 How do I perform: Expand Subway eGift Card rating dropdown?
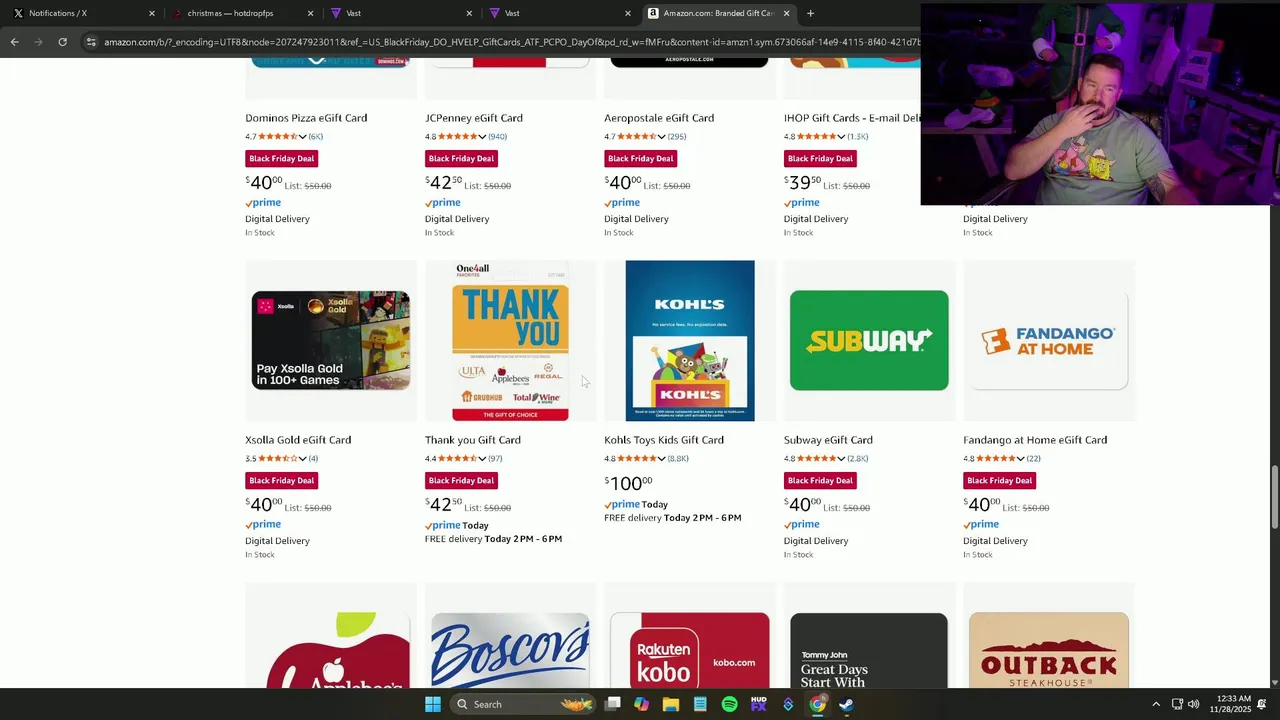pyautogui.click(x=841, y=459)
